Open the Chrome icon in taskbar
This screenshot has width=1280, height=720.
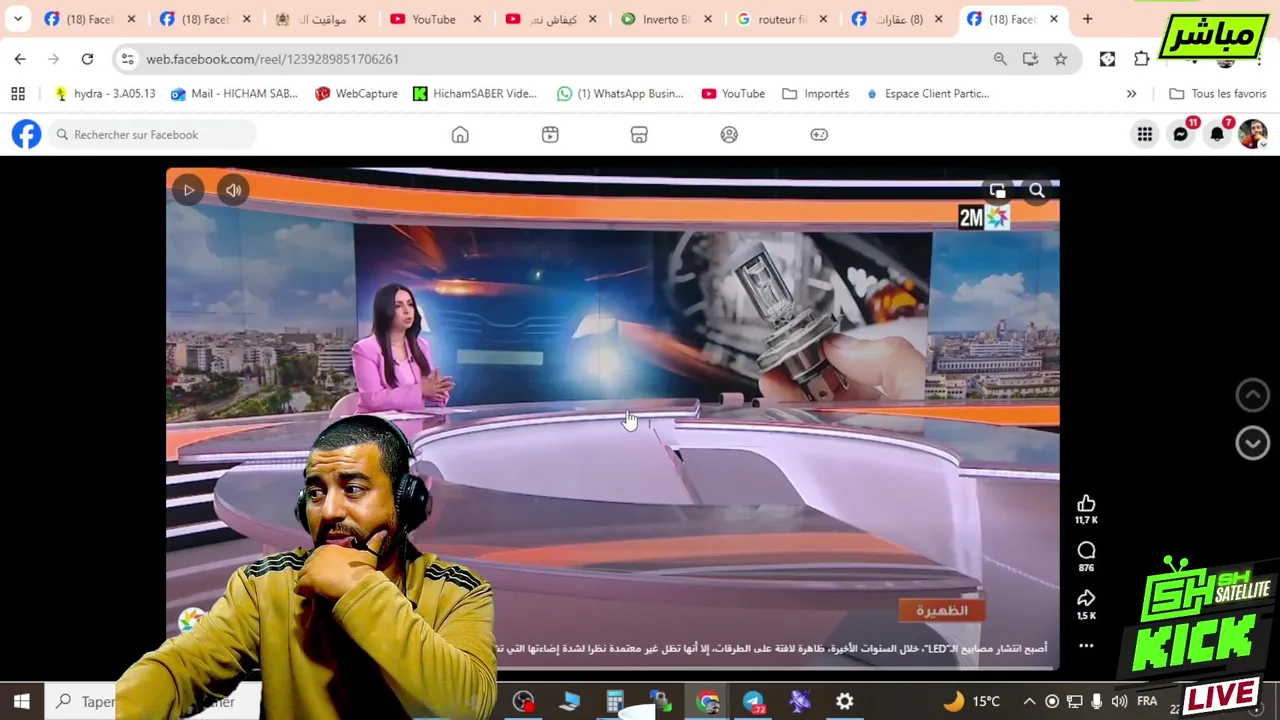708,702
